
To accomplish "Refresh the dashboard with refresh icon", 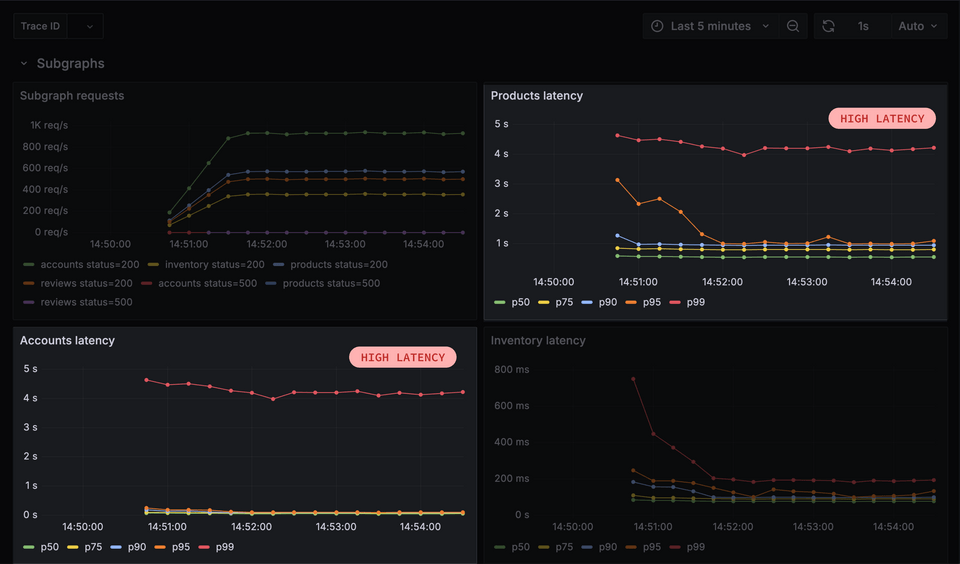I will pos(828,26).
